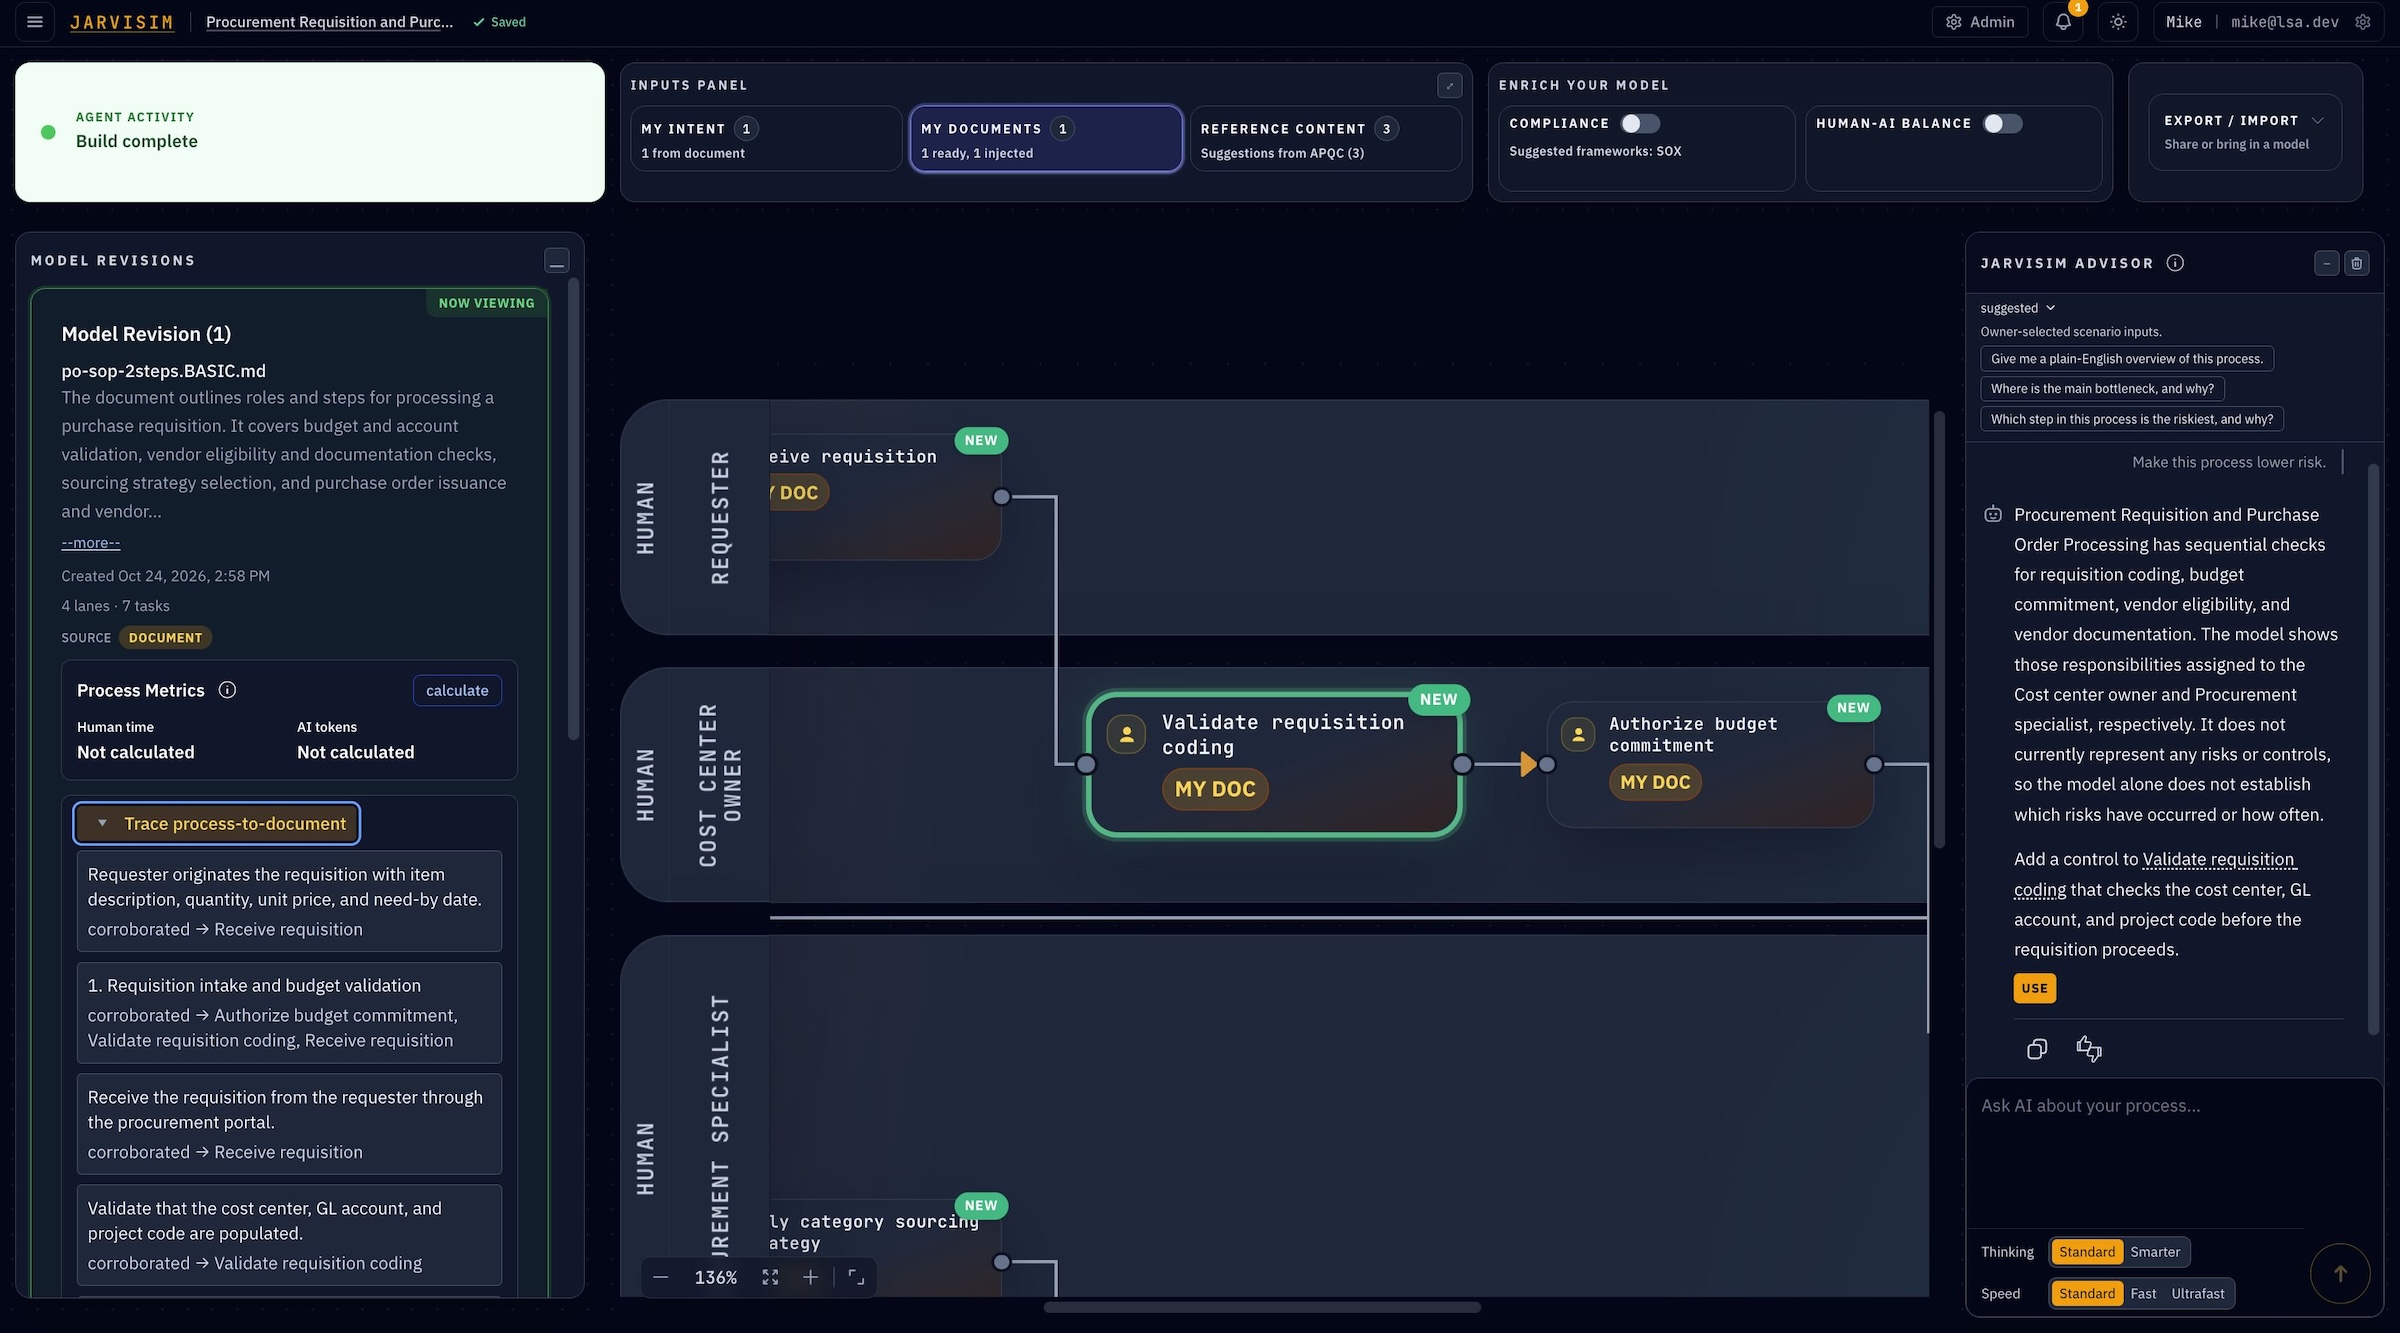Viewport: 2400px width, 1333px height.
Task: Open the notifications bell
Action: coord(2063,22)
